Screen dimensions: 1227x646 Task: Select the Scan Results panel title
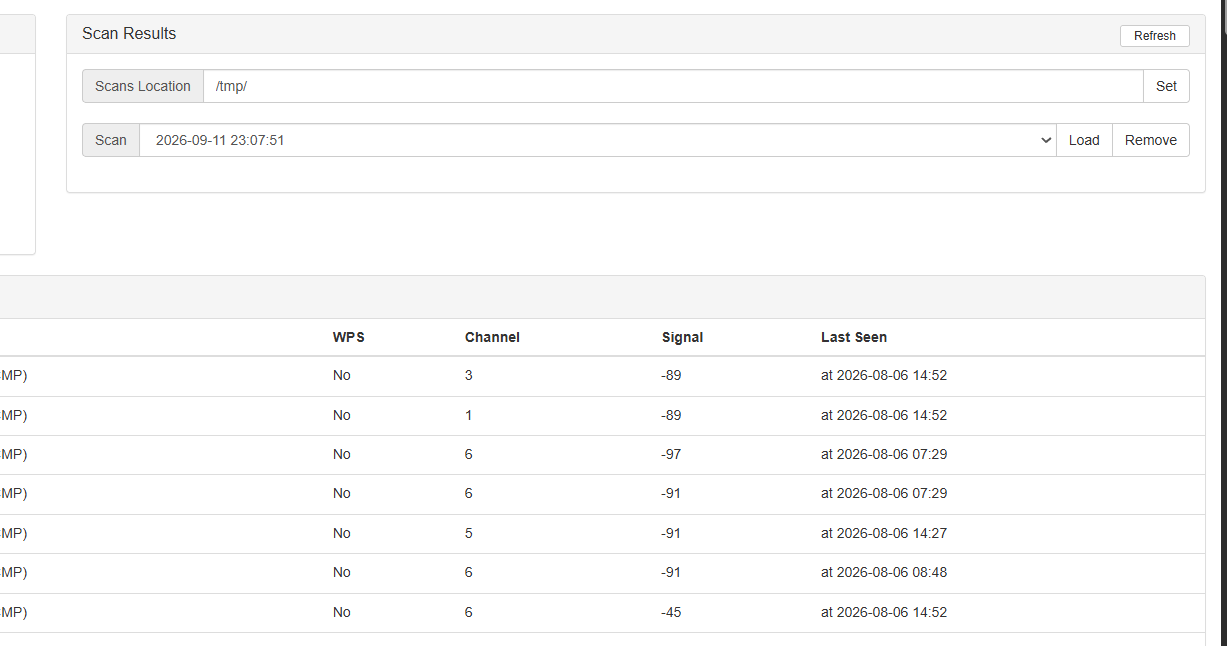point(129,33)
